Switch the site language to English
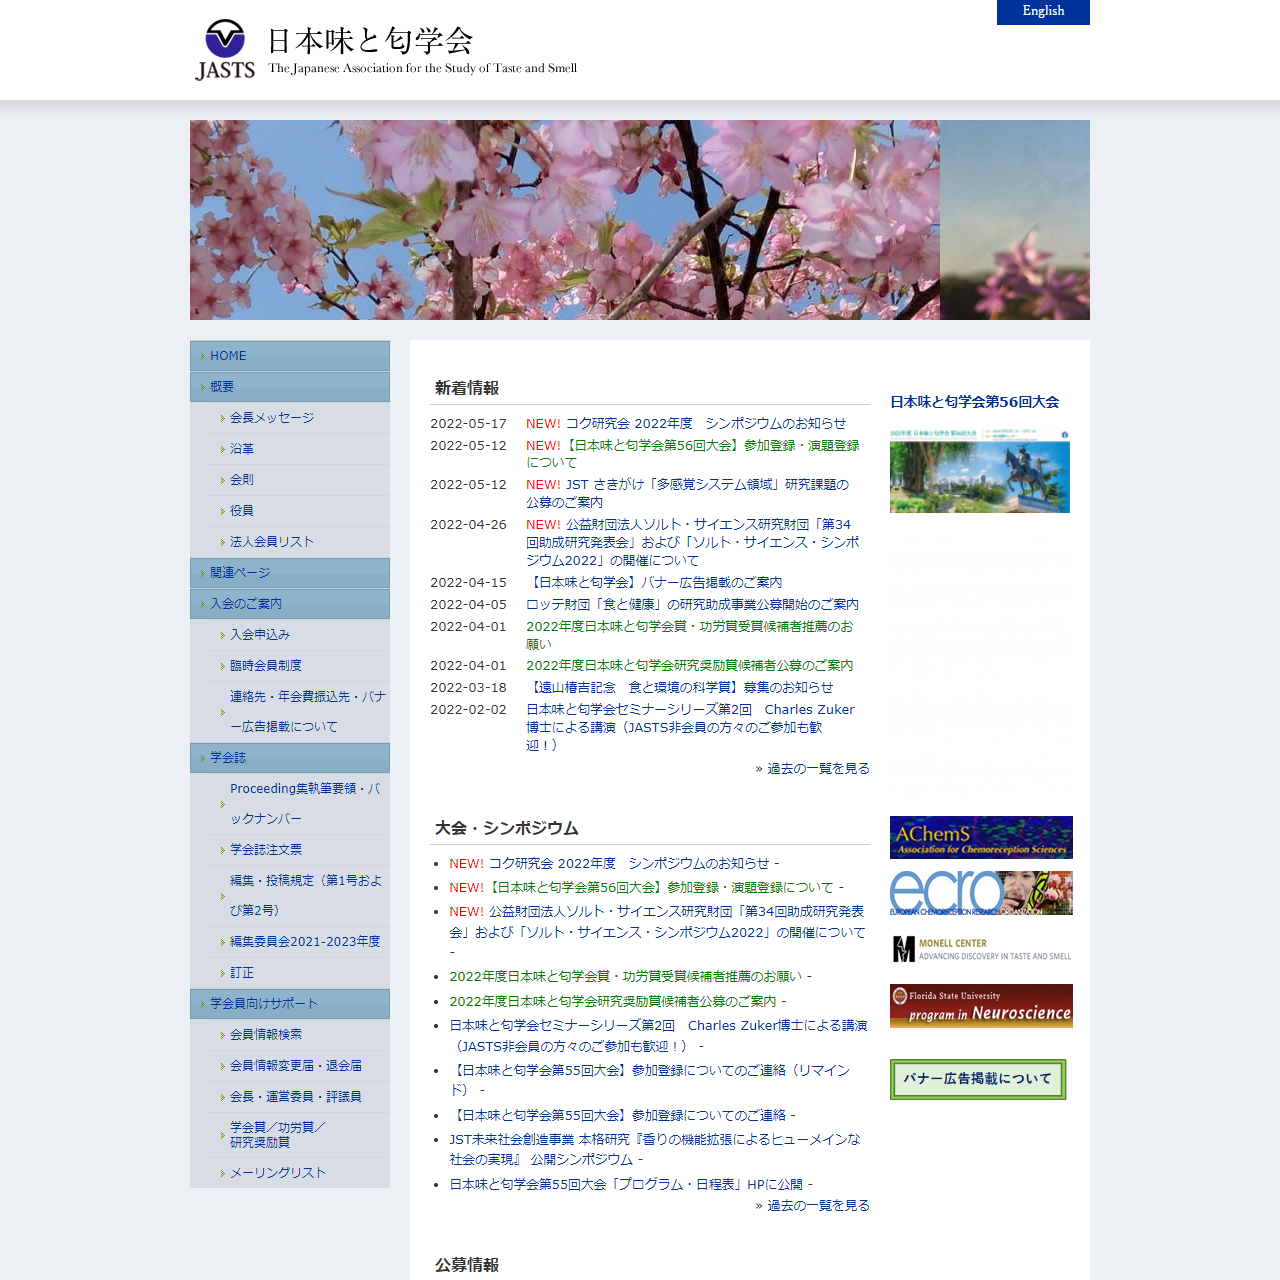 [1042, 12]
